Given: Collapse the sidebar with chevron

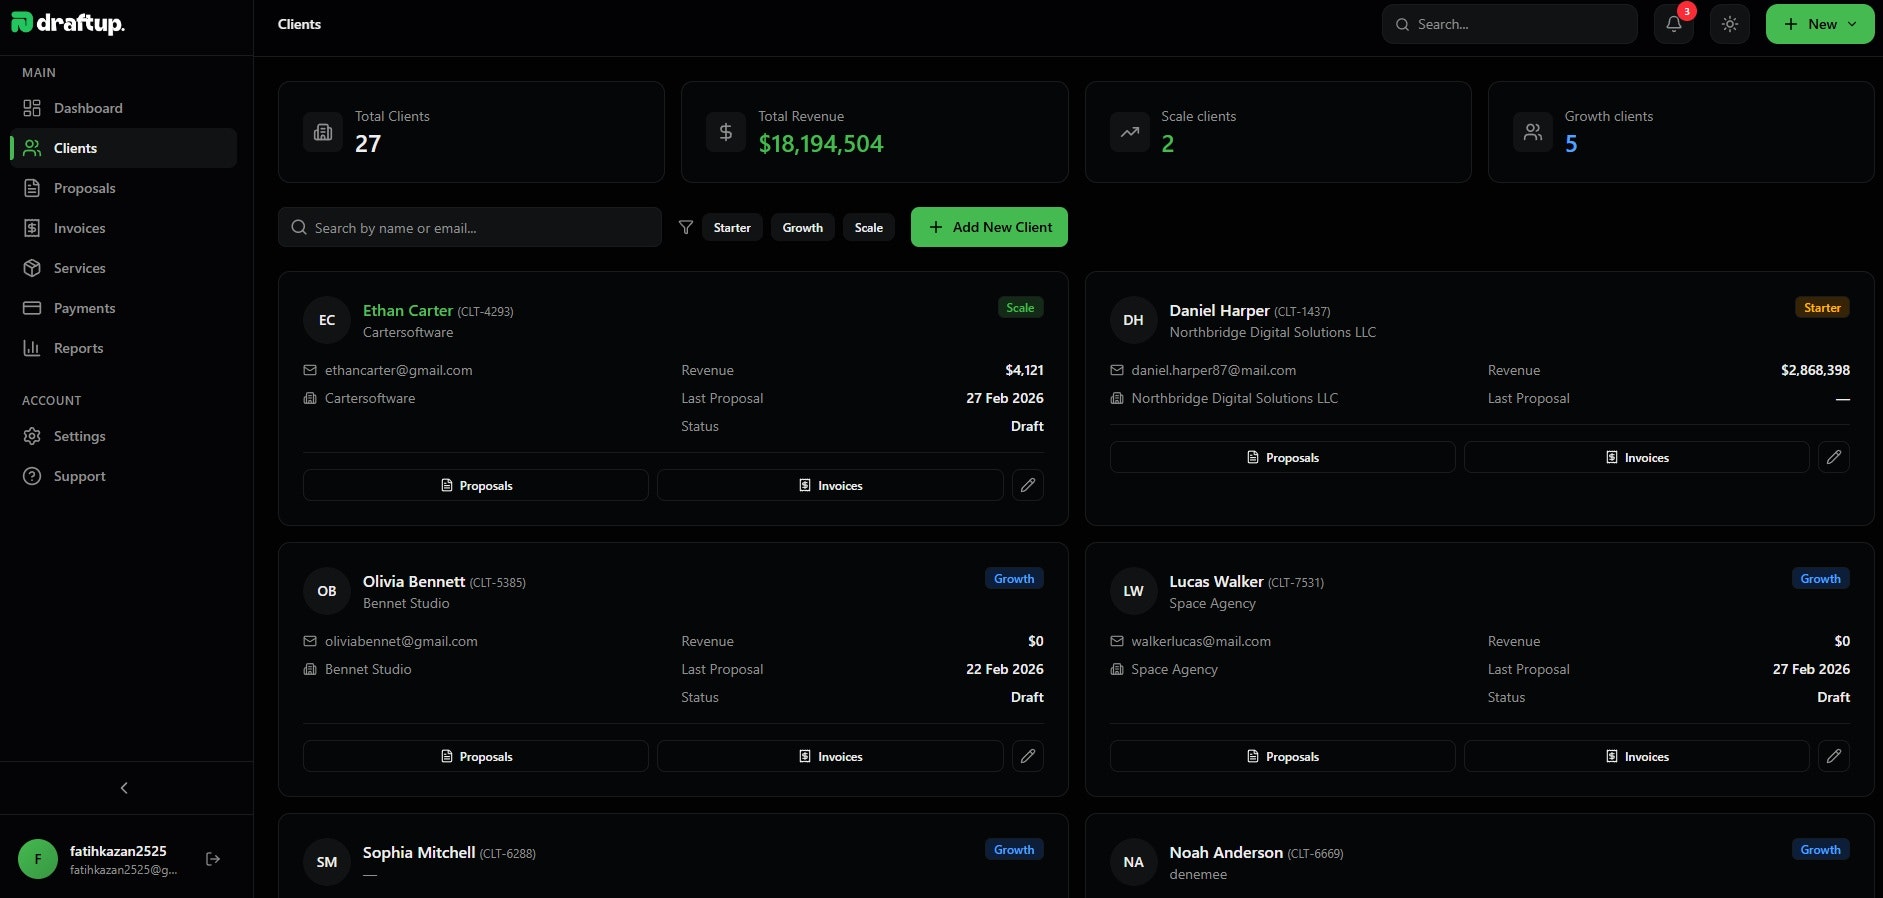Looking at the screenshot, I should (124, 788).
